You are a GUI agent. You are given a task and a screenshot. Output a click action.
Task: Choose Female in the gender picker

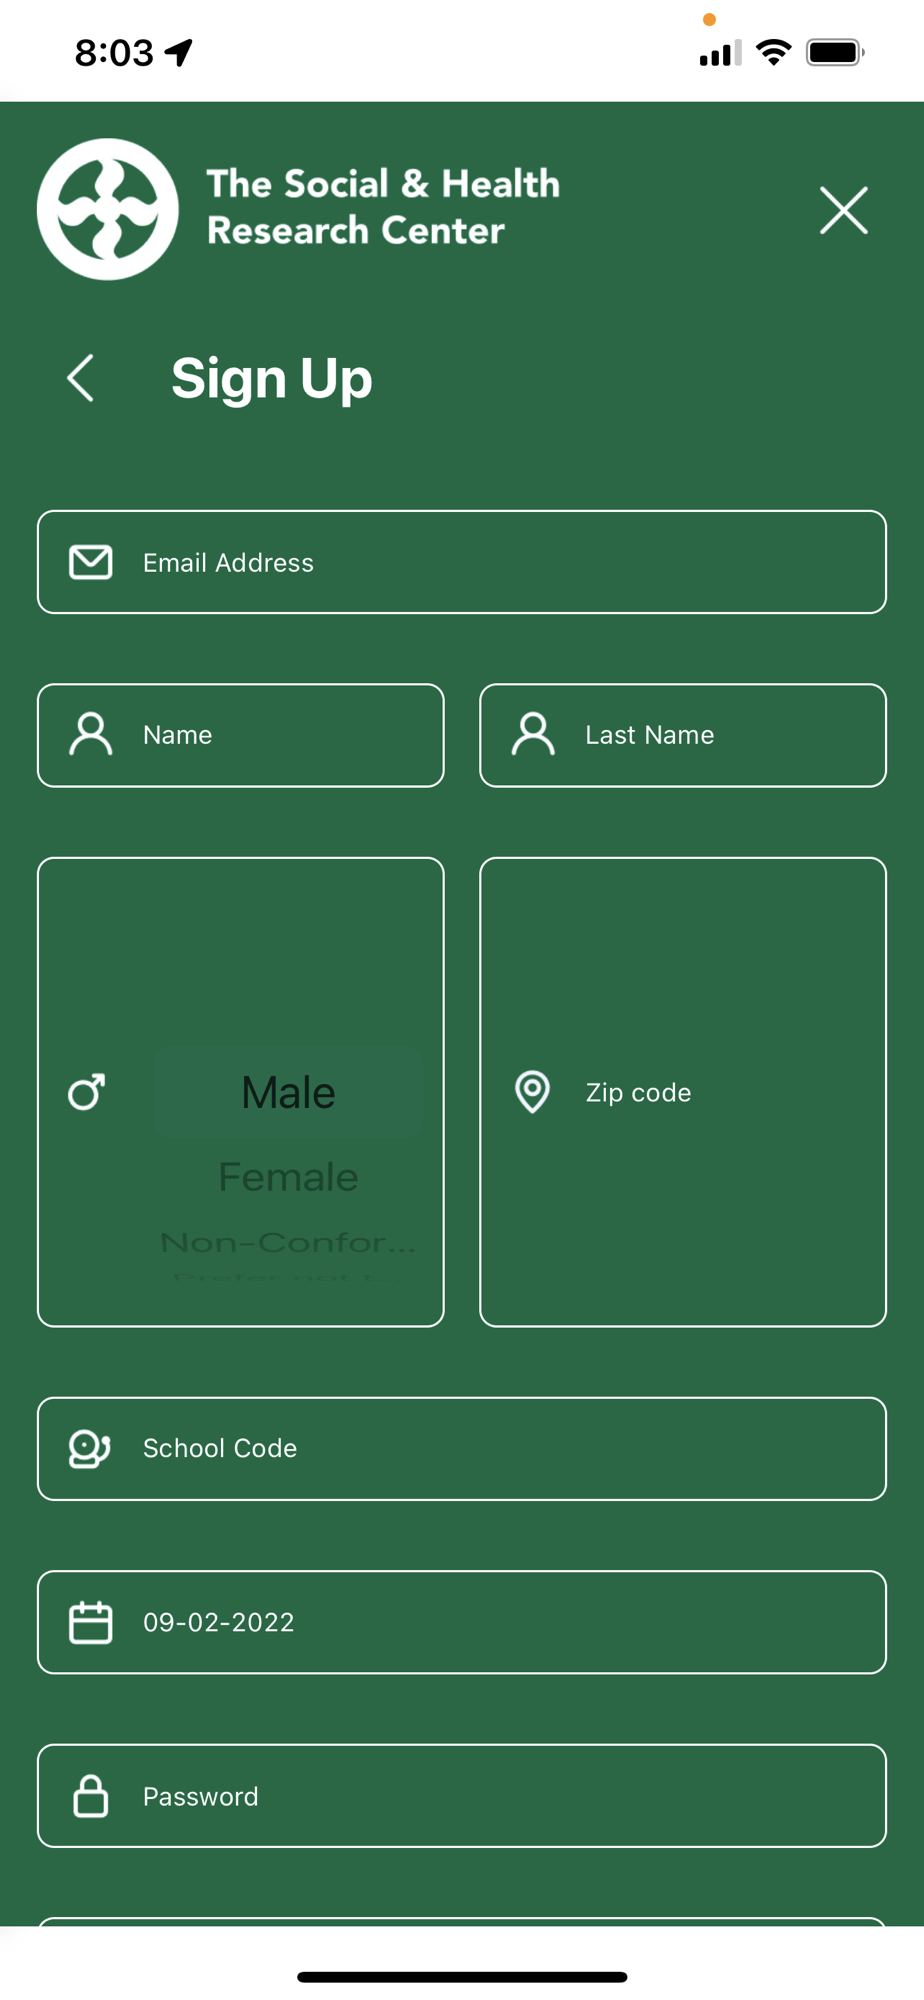[x=288, y=1177]
